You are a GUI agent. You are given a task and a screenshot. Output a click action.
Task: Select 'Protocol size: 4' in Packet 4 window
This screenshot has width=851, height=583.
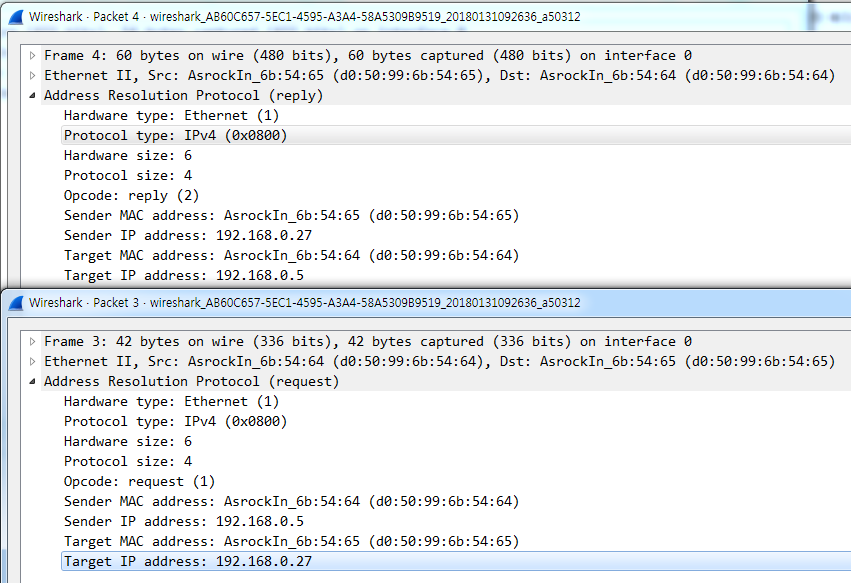(x=456, y=175)
